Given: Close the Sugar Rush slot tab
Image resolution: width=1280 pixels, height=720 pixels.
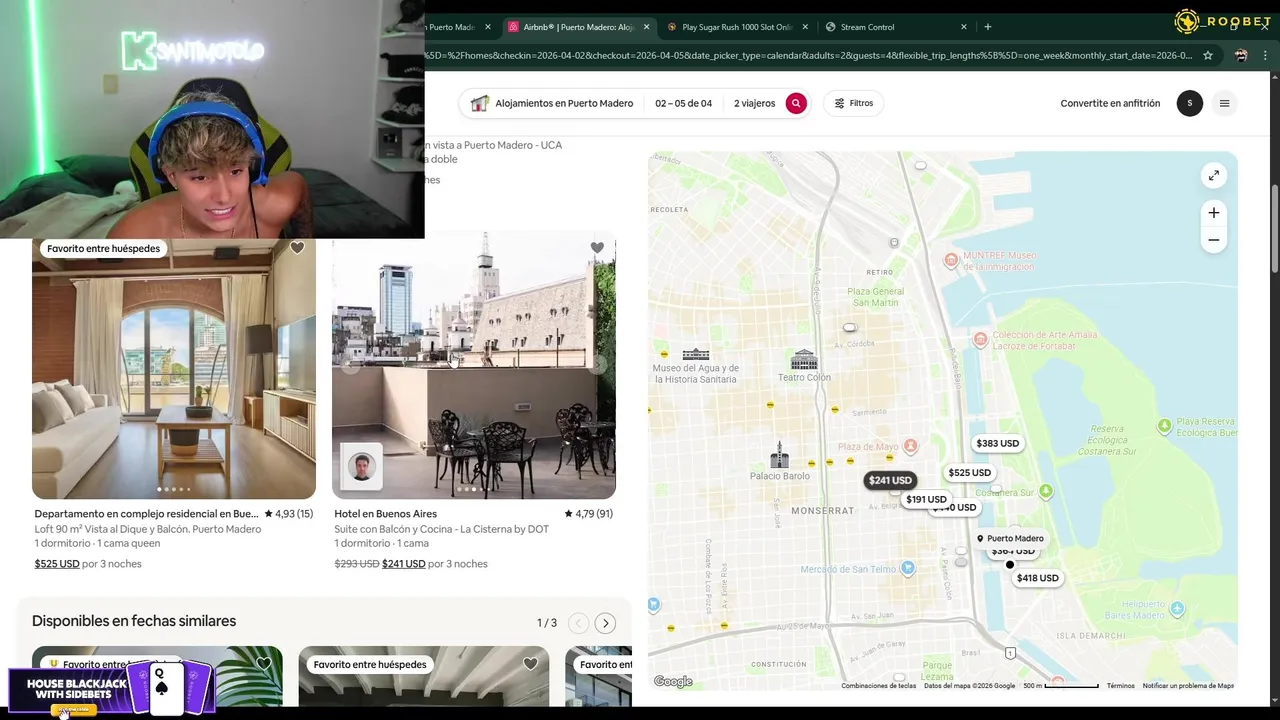Looking at the screenshot, I should coord(805,27).
